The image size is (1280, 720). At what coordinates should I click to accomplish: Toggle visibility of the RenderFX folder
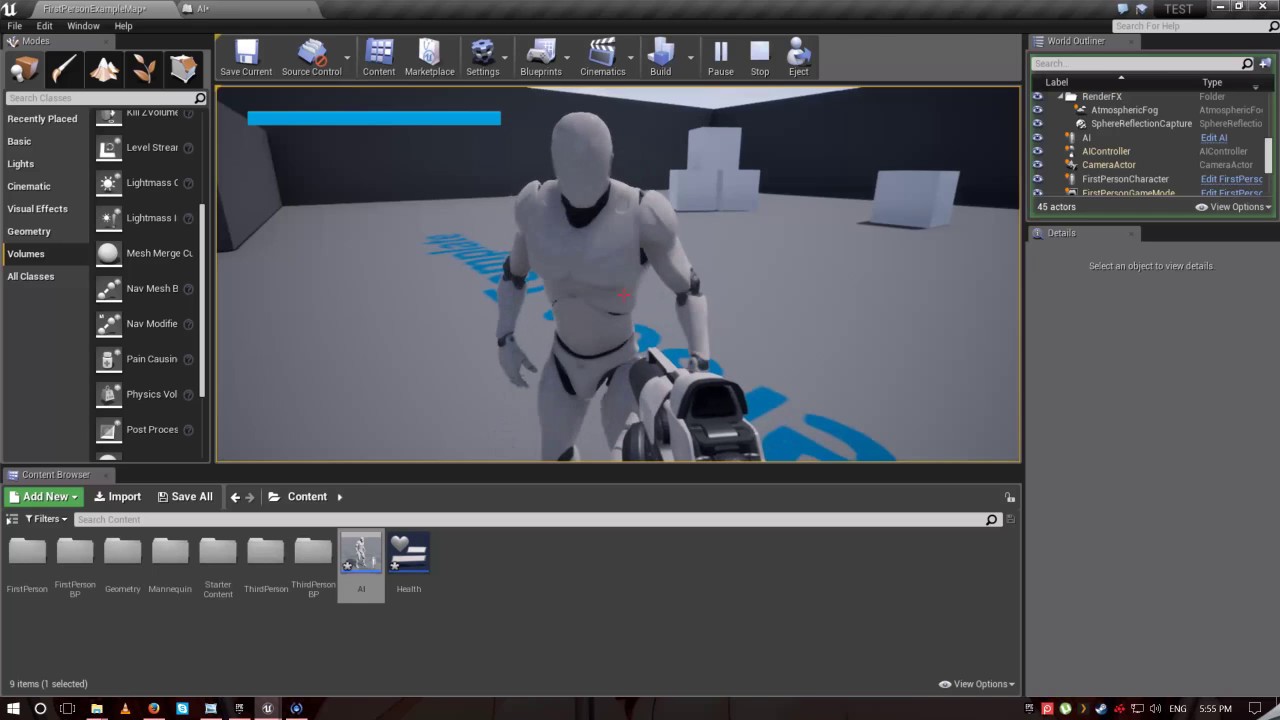(1037, 97)
